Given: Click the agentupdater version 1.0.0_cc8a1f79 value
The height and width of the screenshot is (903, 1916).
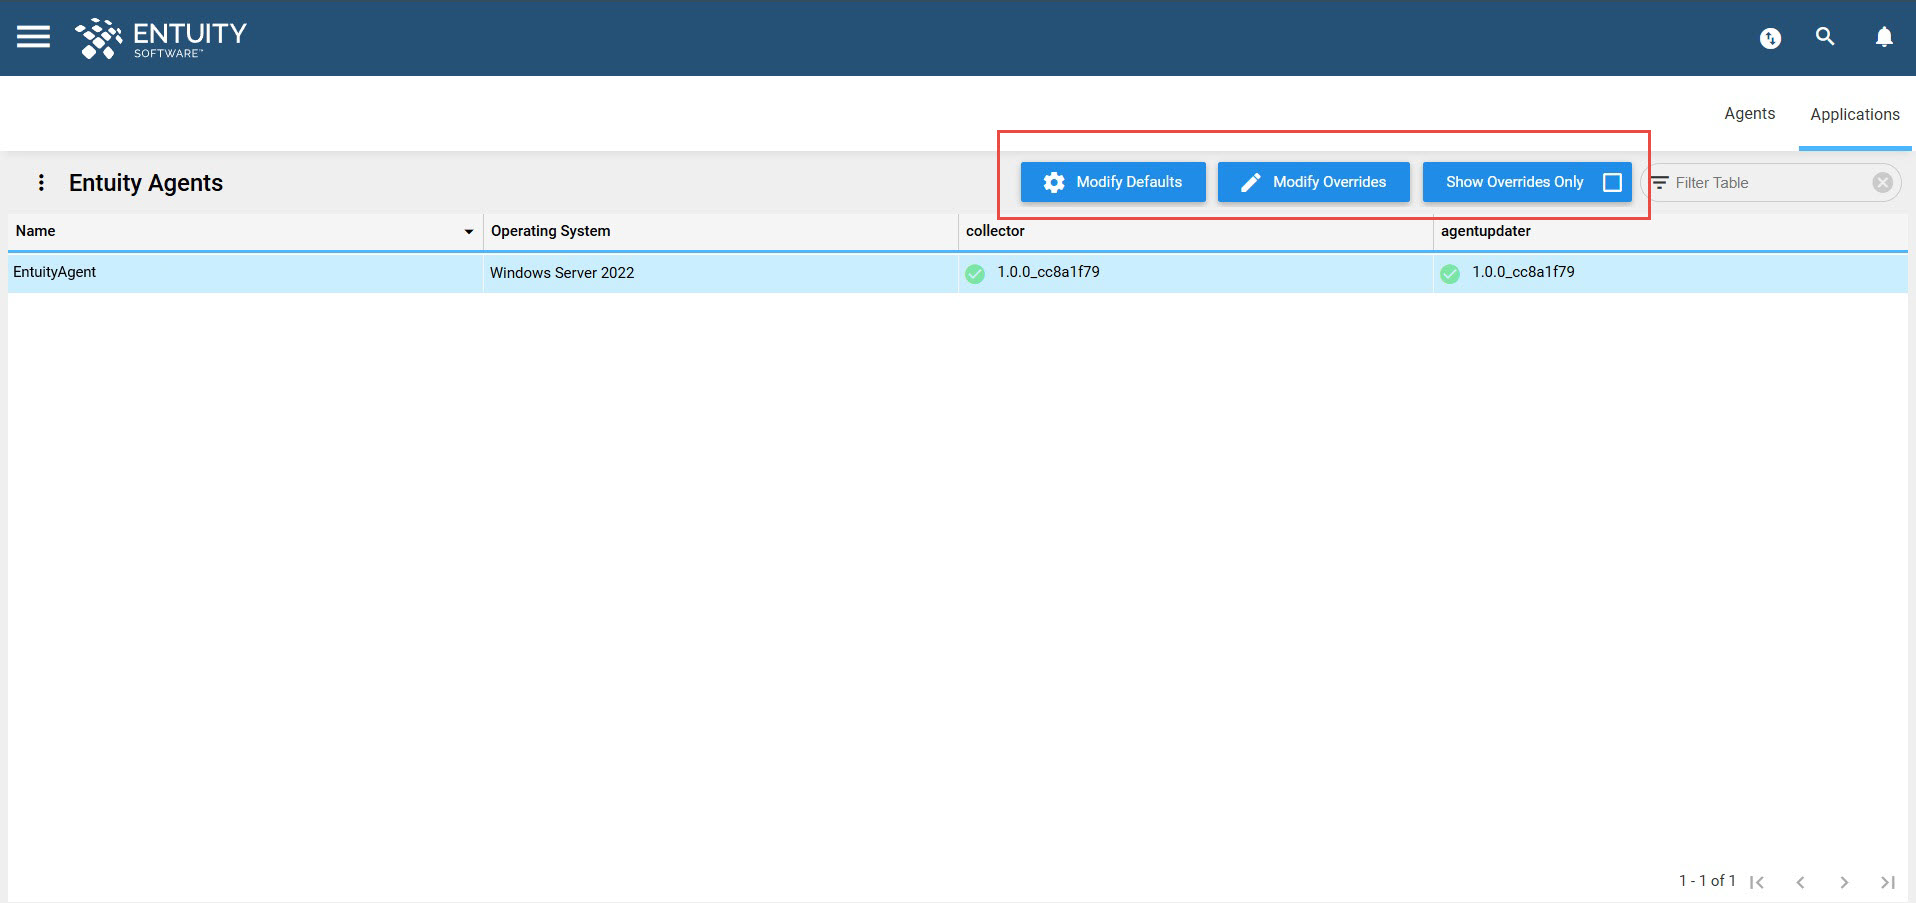Looking at the screenshot, I should coord(1523,272).
